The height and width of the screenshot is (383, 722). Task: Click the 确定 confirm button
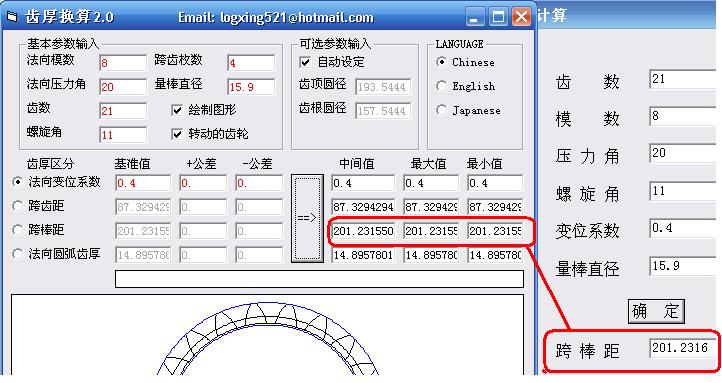point(656,312)
